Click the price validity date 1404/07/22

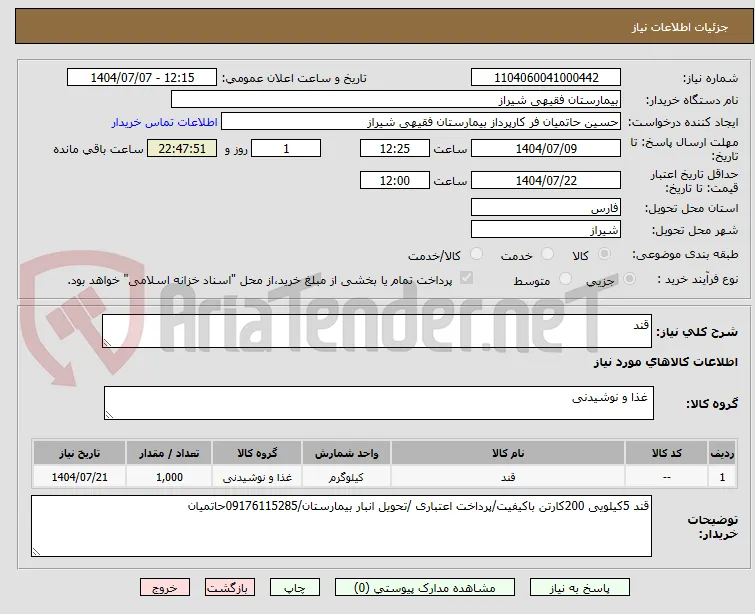pos(546,181)
